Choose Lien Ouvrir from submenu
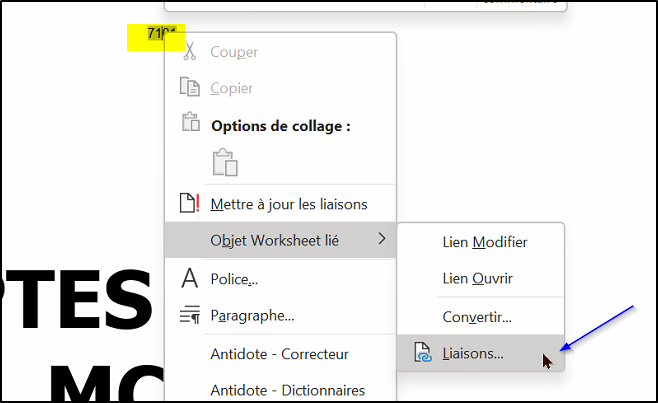658x403 pixels. (x=480, y=278)
